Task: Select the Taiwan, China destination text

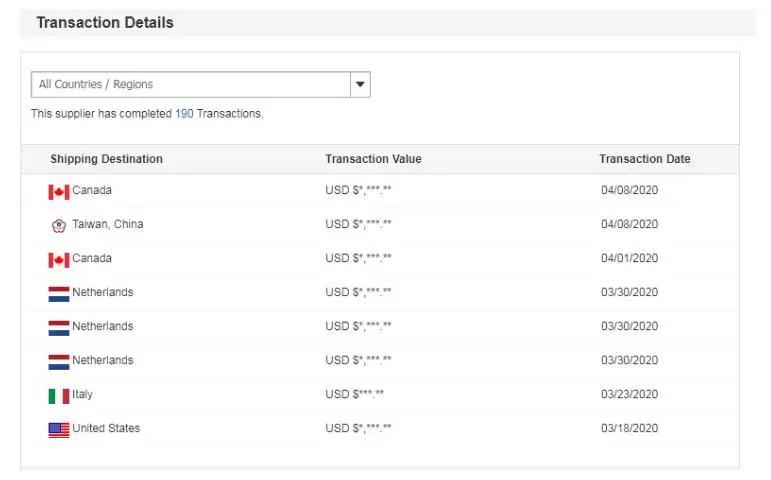Action: (x=108, y=224)
